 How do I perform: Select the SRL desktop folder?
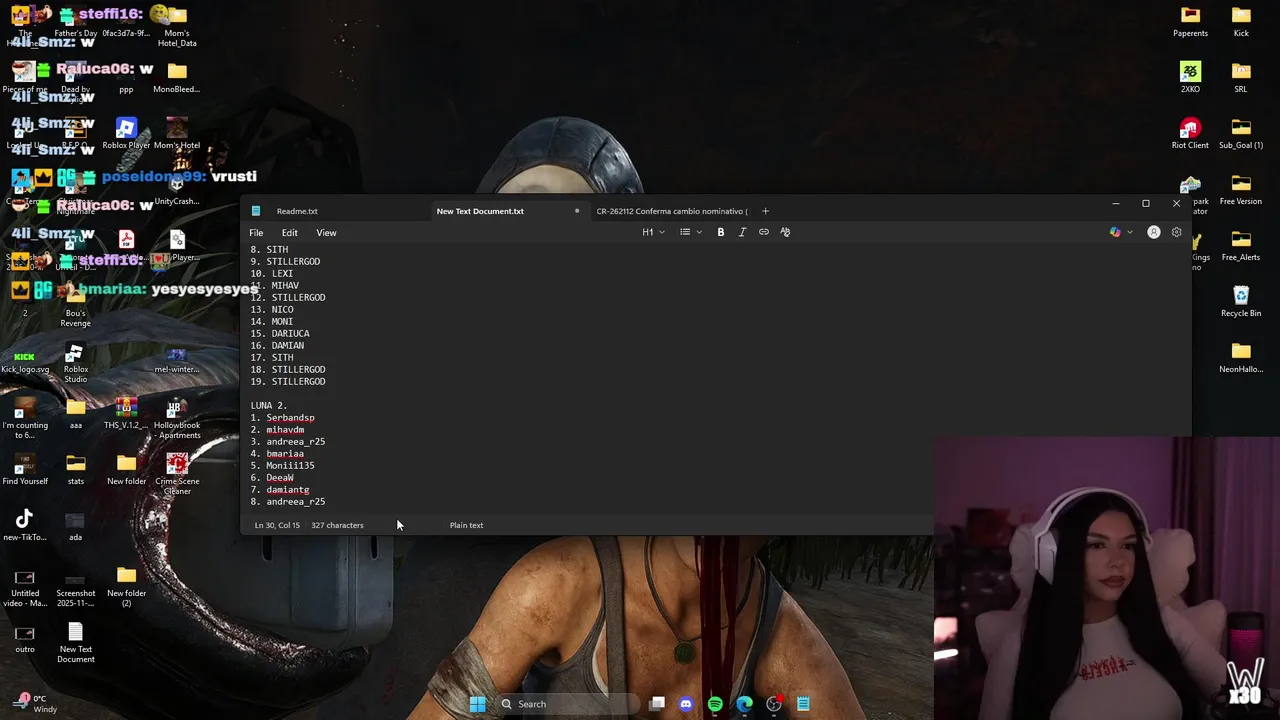point(1241,78)
